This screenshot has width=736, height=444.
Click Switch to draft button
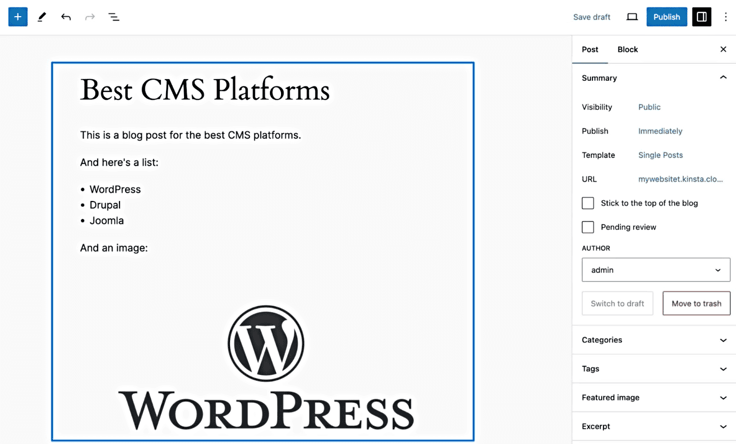click(617, 304)
